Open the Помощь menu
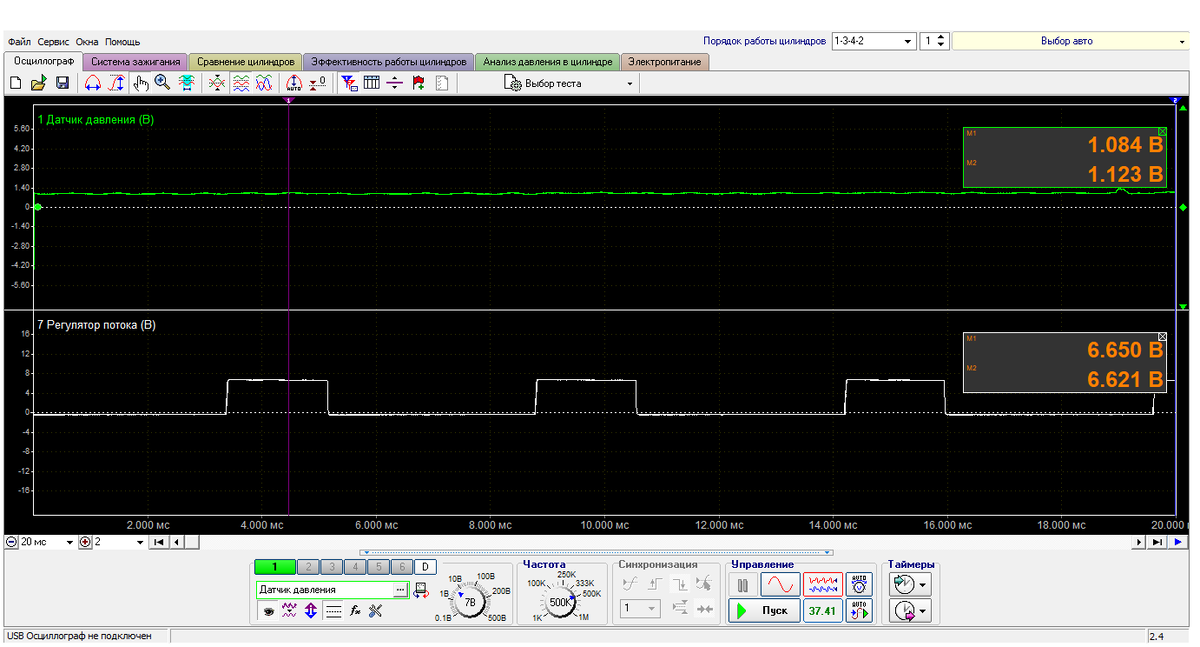This screenshot has width=1200, height=647. click(122, 42)
